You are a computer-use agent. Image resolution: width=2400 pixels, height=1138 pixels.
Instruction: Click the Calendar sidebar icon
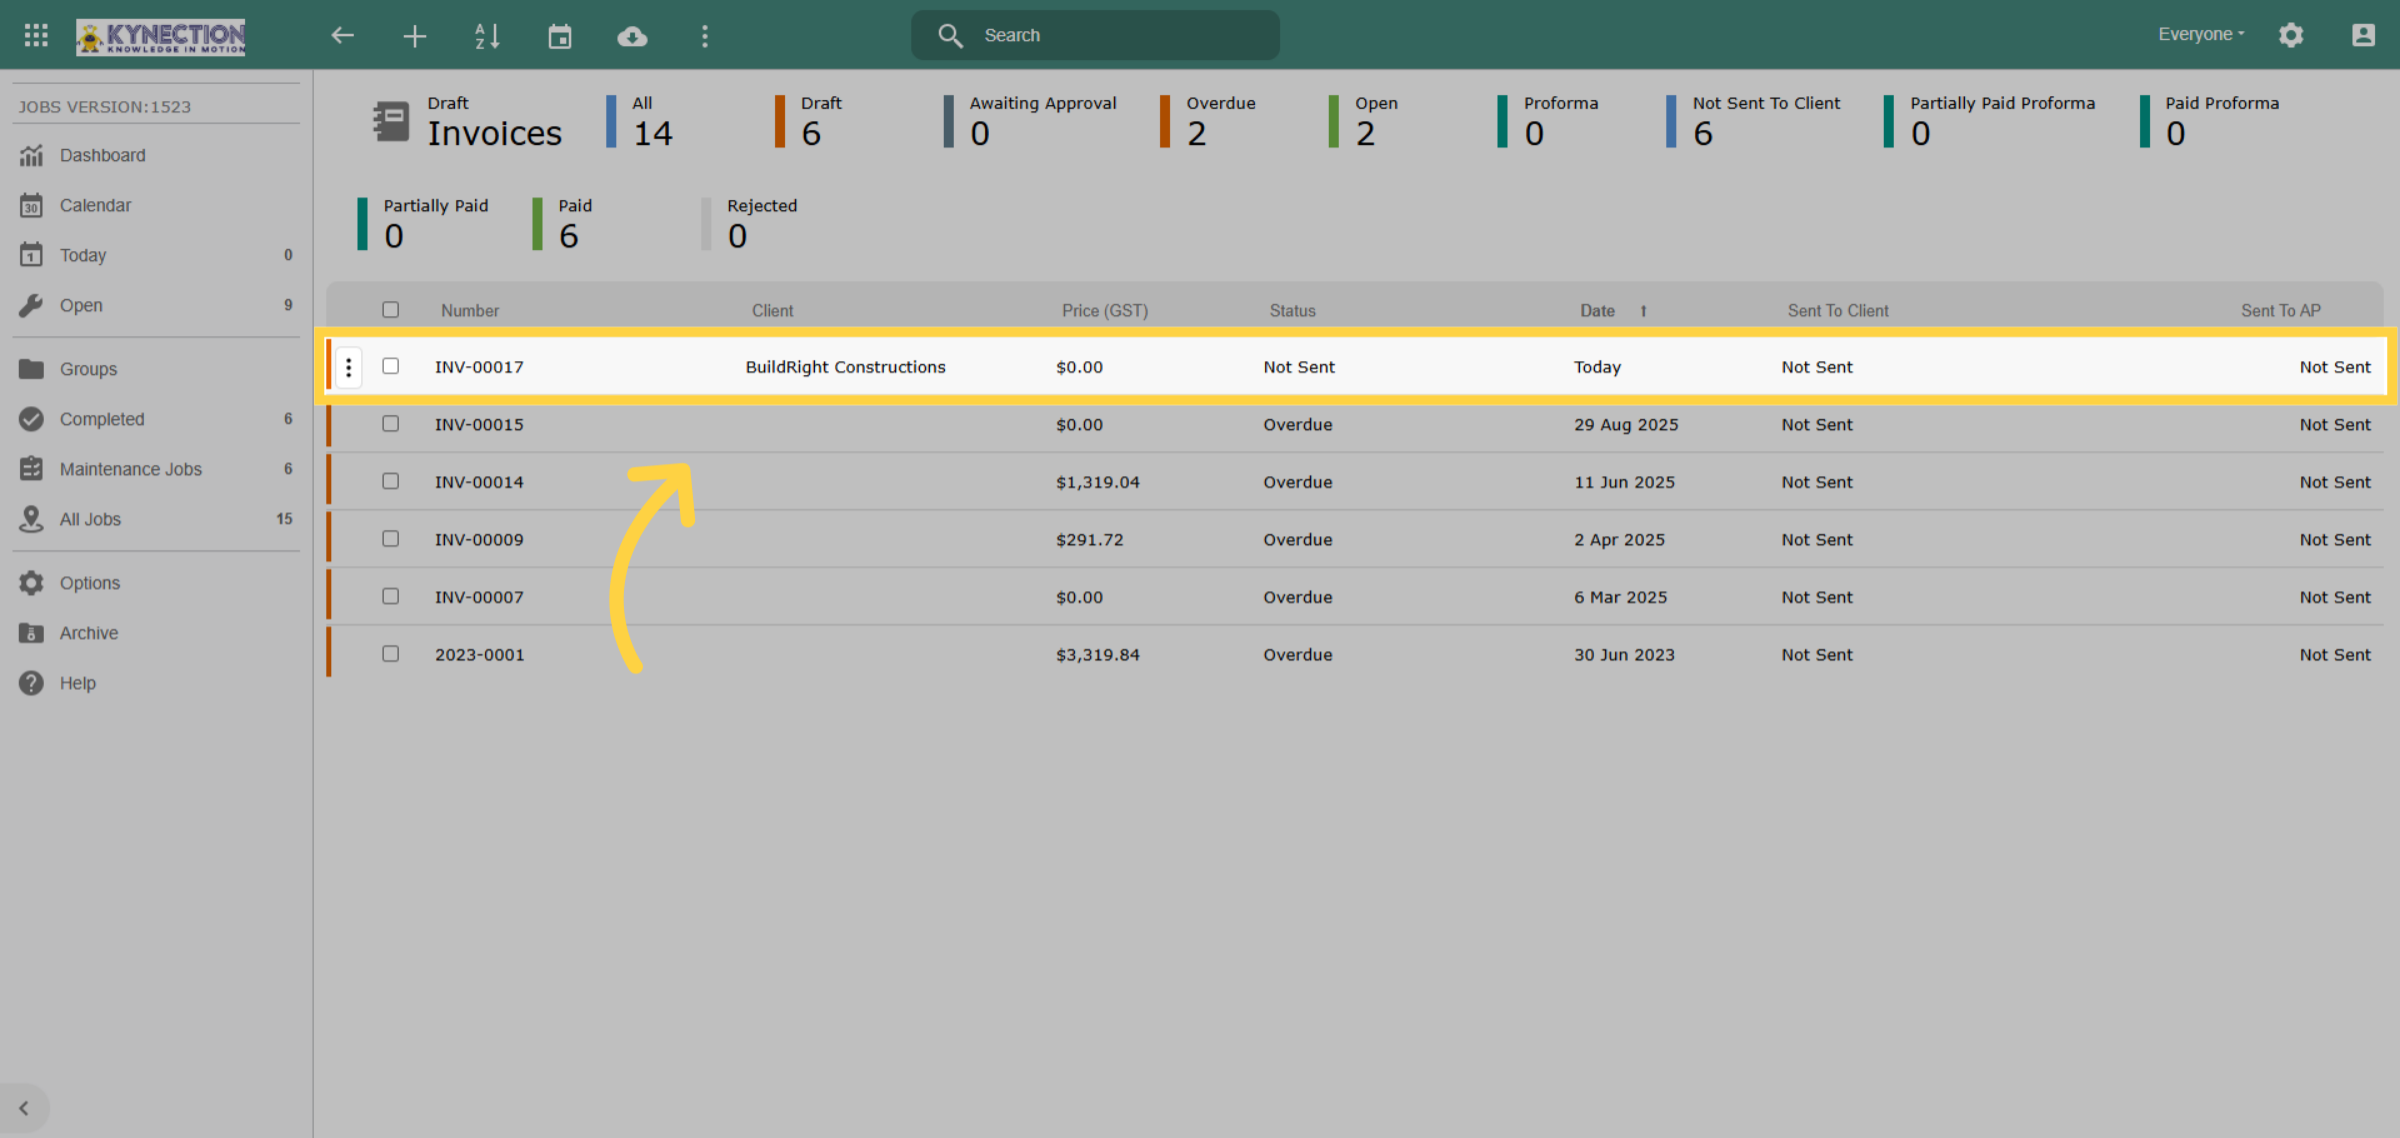[31, 205]
